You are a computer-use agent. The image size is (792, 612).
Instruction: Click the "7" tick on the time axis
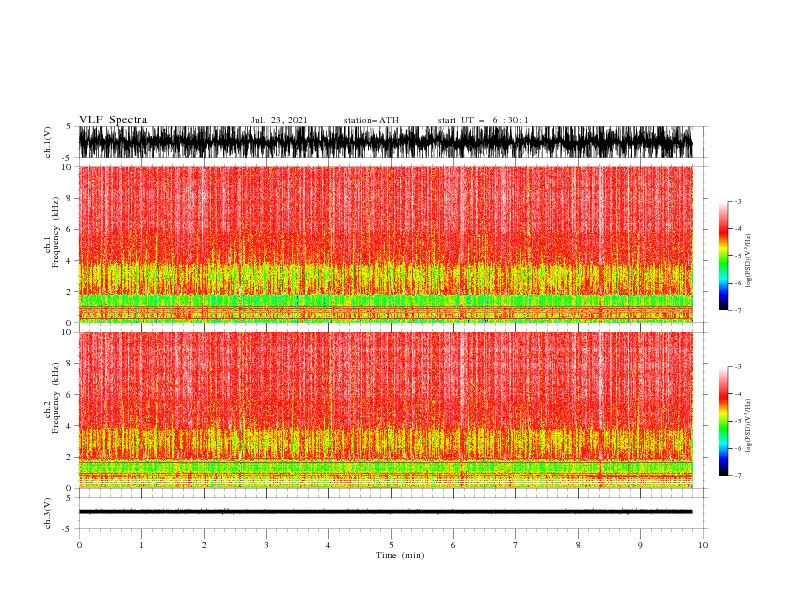click(516, 545)
